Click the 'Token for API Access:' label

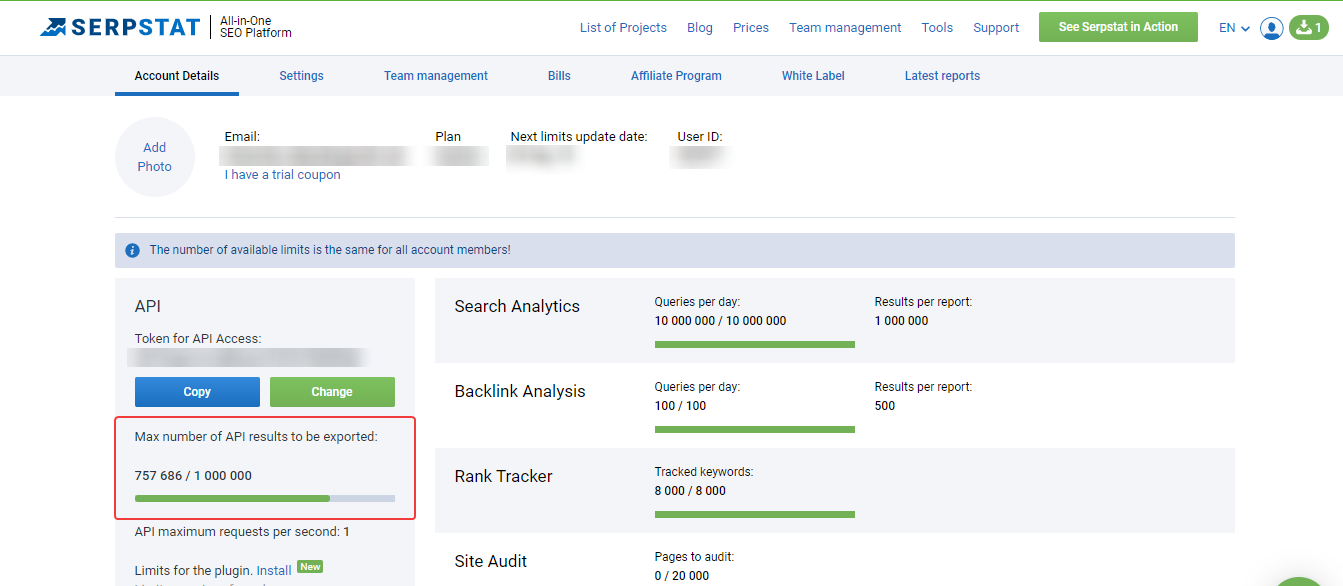[198, 339]
